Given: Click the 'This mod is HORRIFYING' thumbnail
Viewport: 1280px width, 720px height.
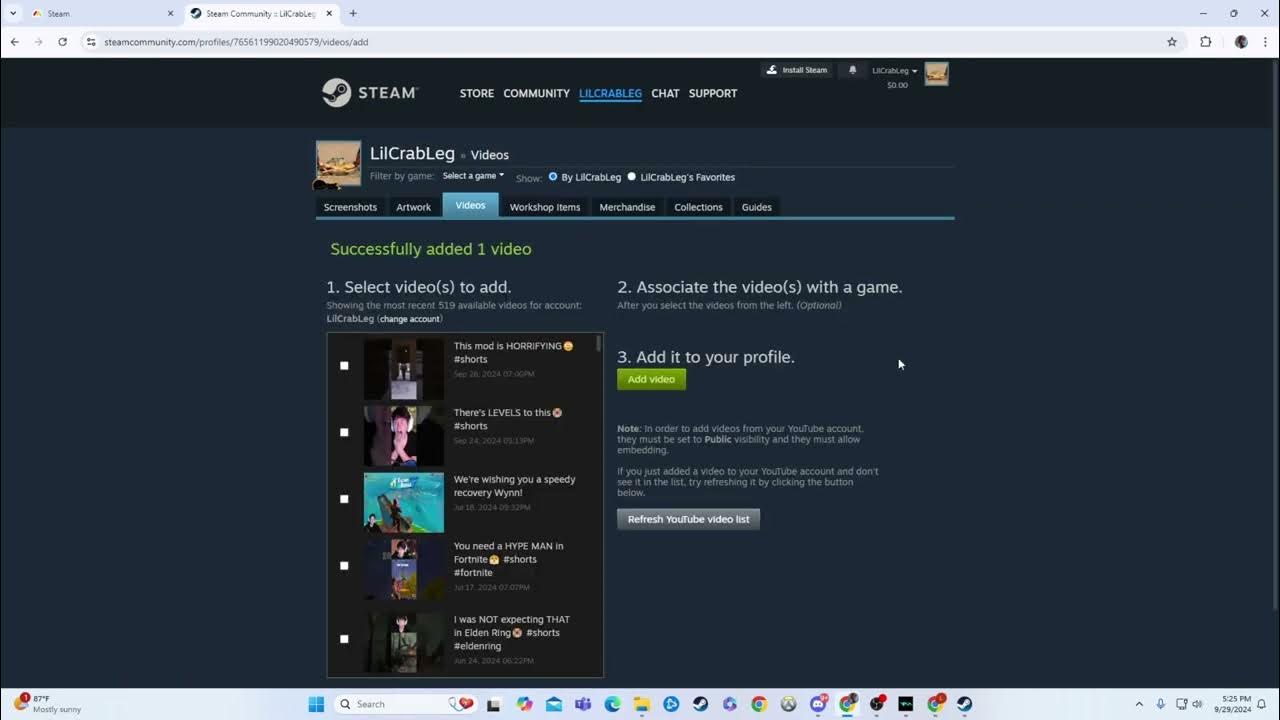Looking at the screenshot, I should 403,369.
